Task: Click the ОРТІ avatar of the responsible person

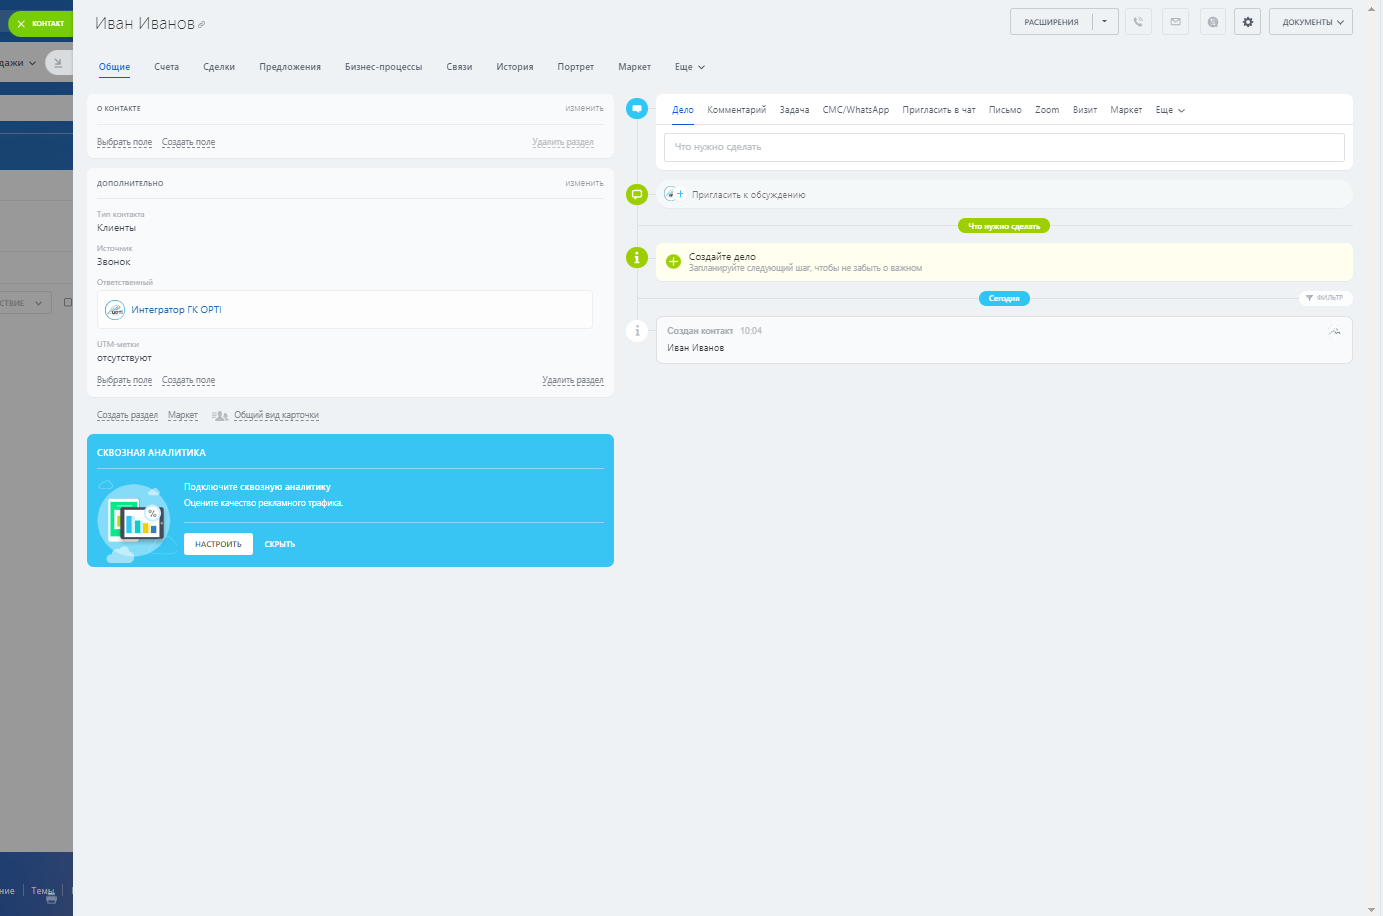Action: (x=115, y=310)
